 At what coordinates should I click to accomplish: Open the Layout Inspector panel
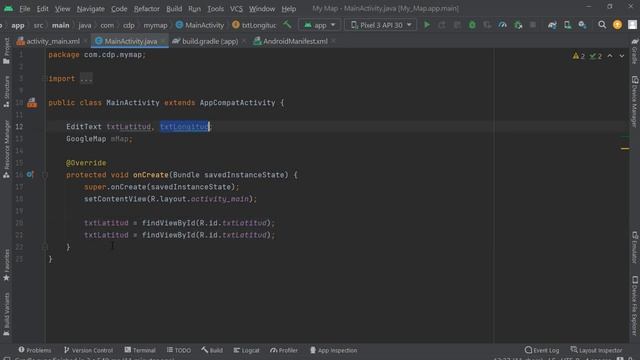(x=596, y=350)
